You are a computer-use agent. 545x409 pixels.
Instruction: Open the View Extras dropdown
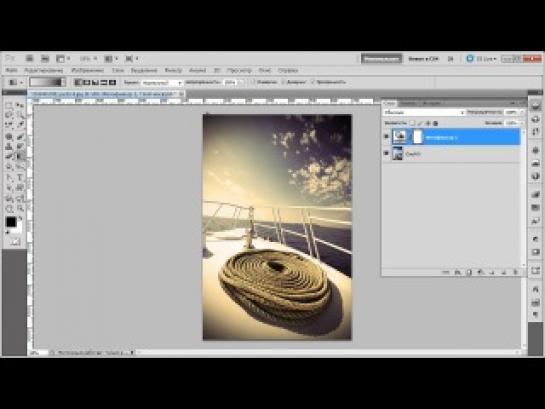(x=63, y=59)
